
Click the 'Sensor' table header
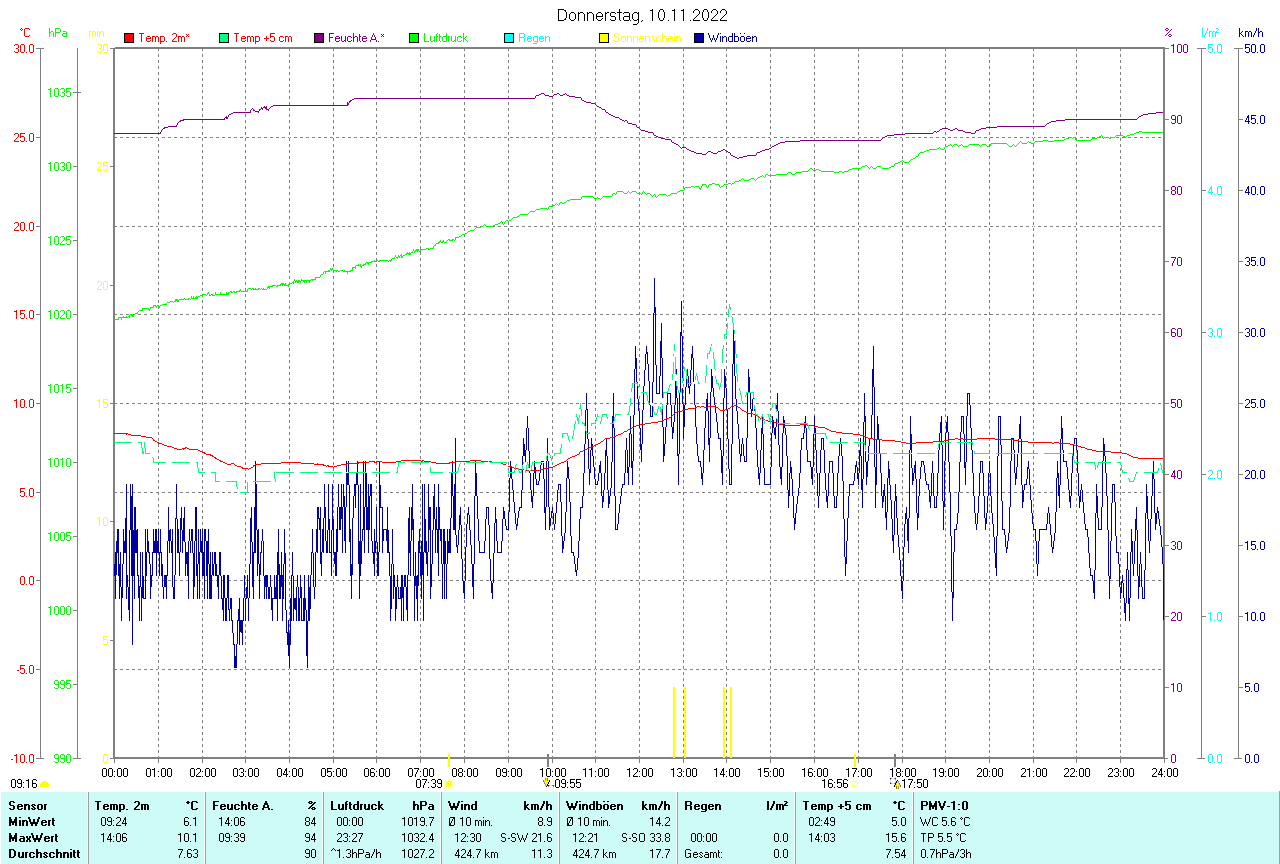[27, 806]
